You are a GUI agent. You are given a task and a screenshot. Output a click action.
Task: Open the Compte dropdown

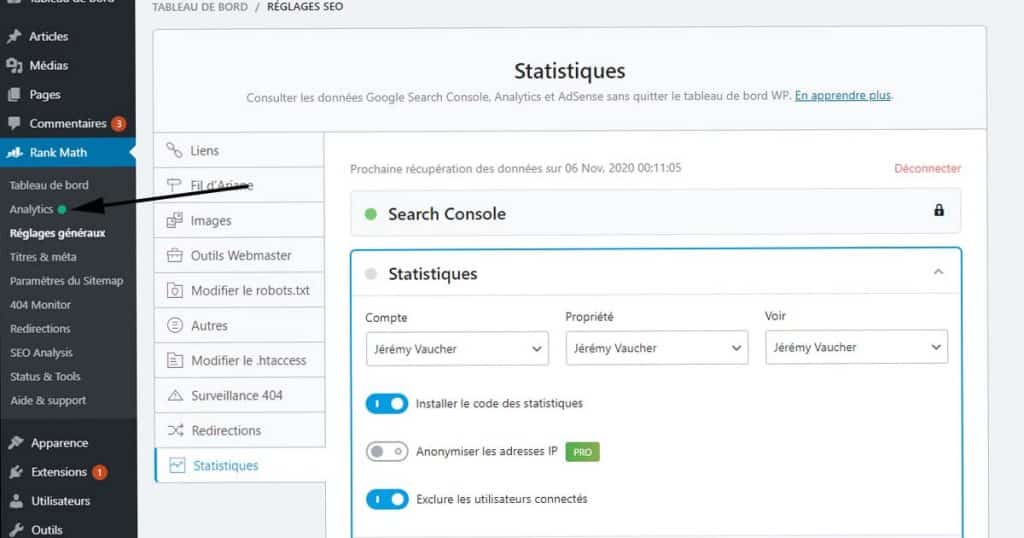[457, 349]
